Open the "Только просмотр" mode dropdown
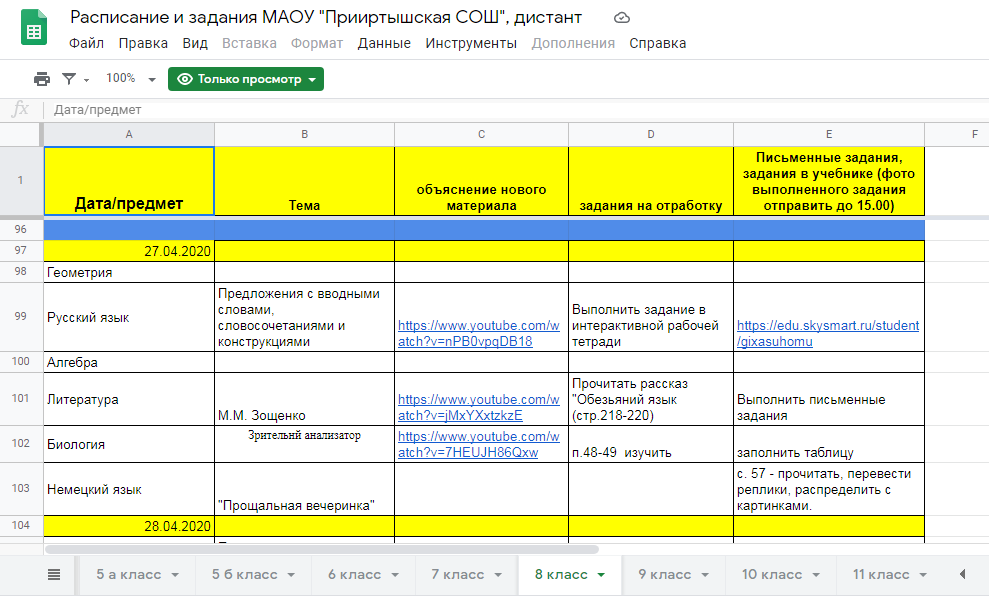The image size is (989, 597). [x=246, y=79]
